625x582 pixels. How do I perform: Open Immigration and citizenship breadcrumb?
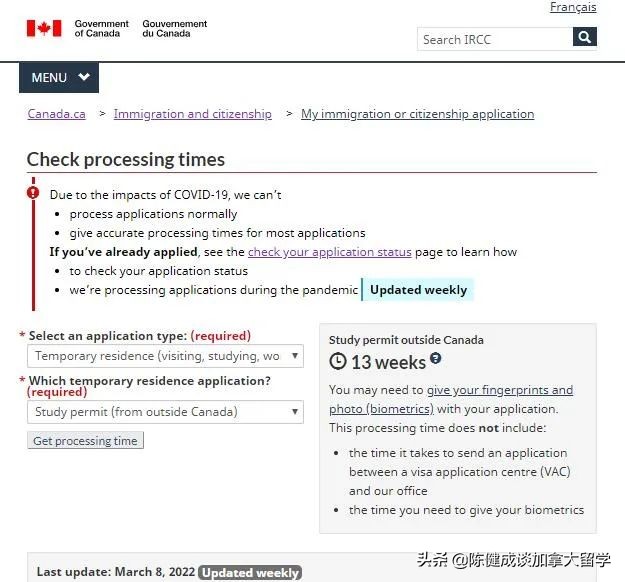pos(192,114)
